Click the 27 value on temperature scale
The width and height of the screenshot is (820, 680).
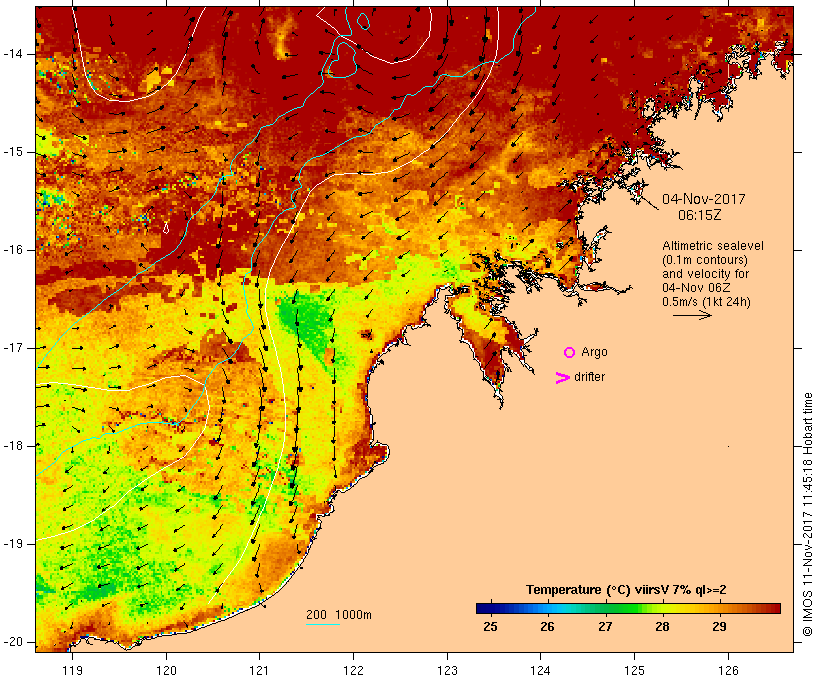(x=605, y=626)
